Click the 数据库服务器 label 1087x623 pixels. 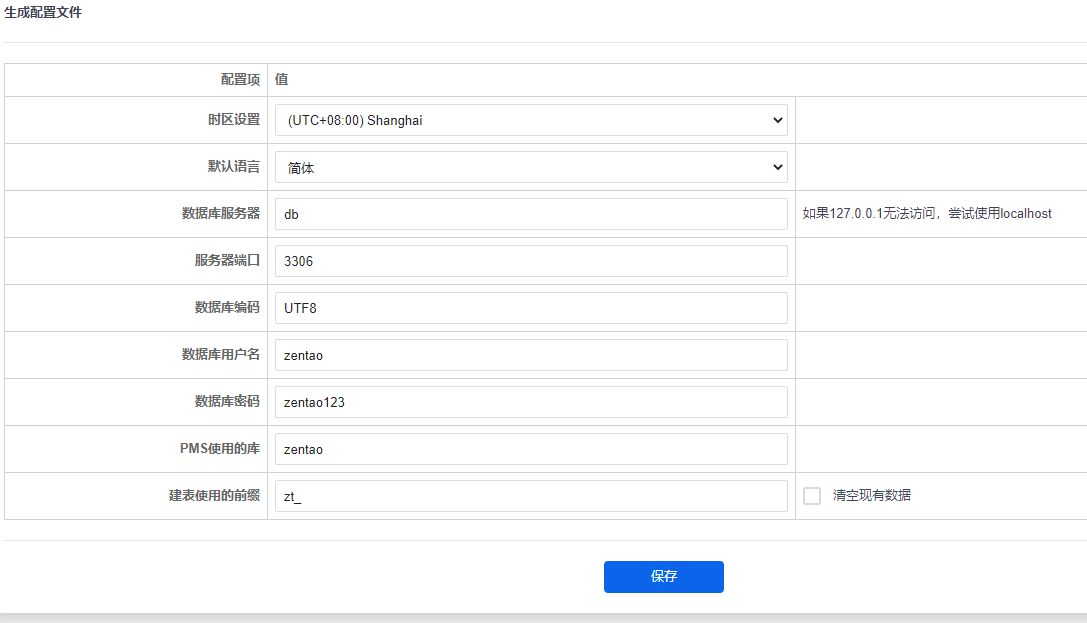[x=221, y=213]
